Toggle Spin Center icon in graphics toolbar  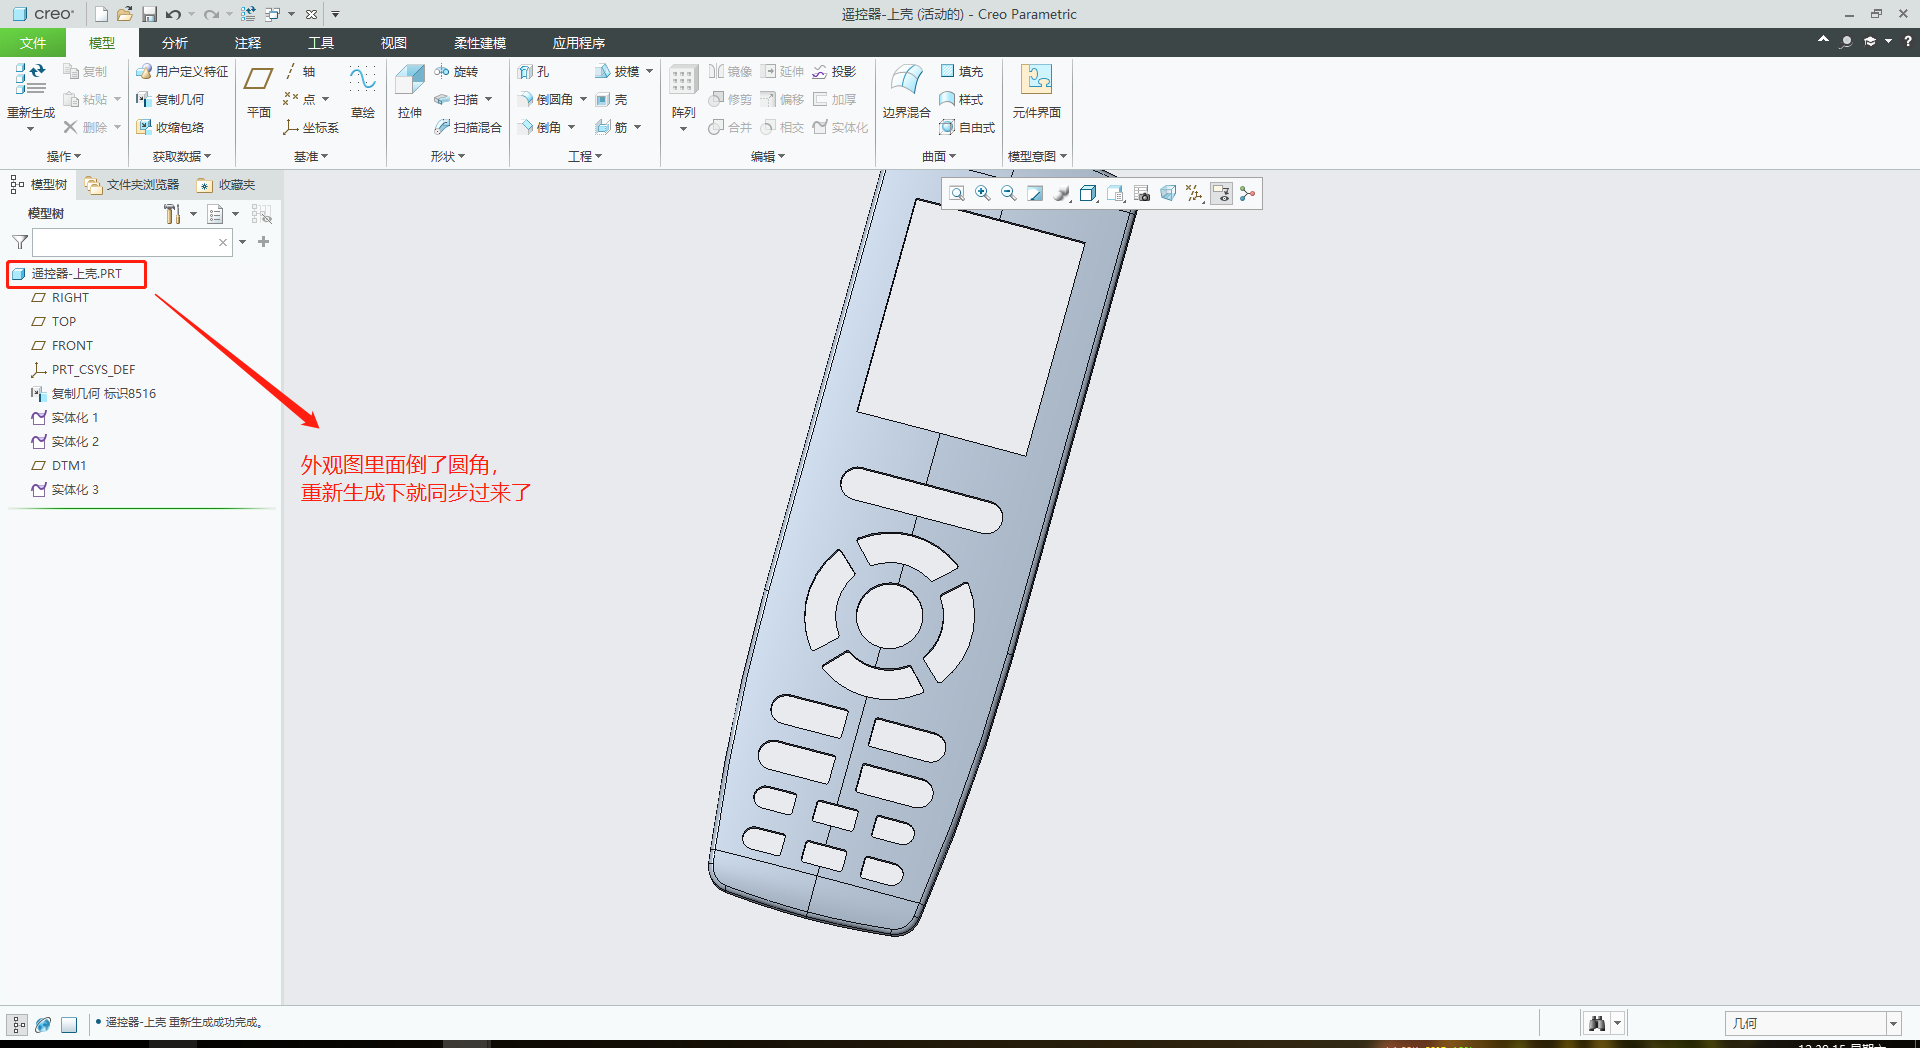(1247, 194)
